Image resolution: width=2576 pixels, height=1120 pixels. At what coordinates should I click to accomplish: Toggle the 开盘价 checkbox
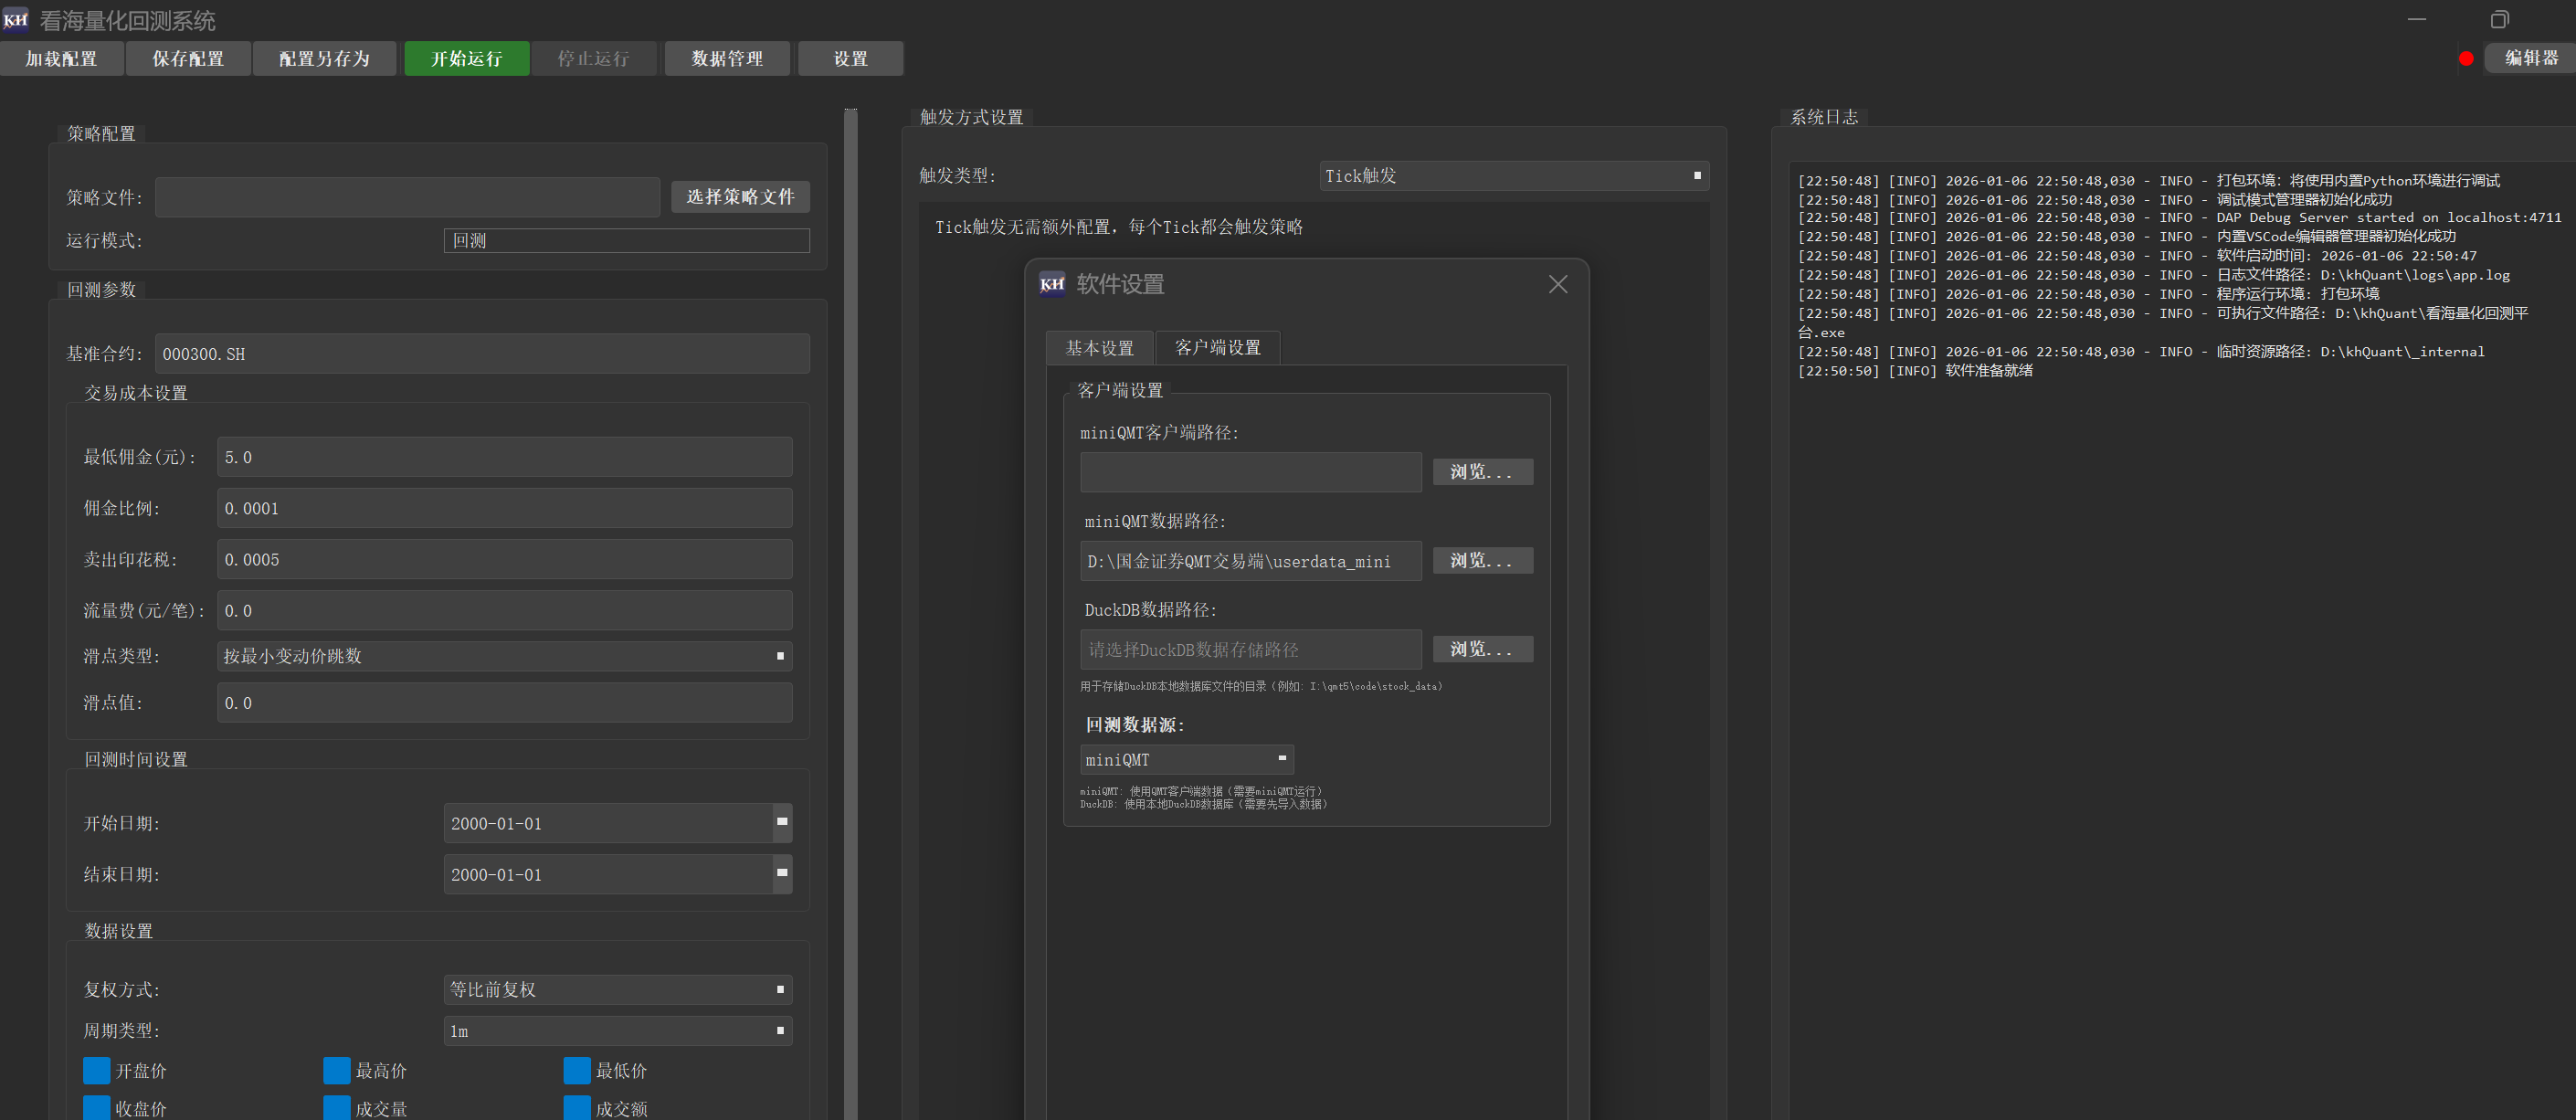click(x=97, y=1070)
